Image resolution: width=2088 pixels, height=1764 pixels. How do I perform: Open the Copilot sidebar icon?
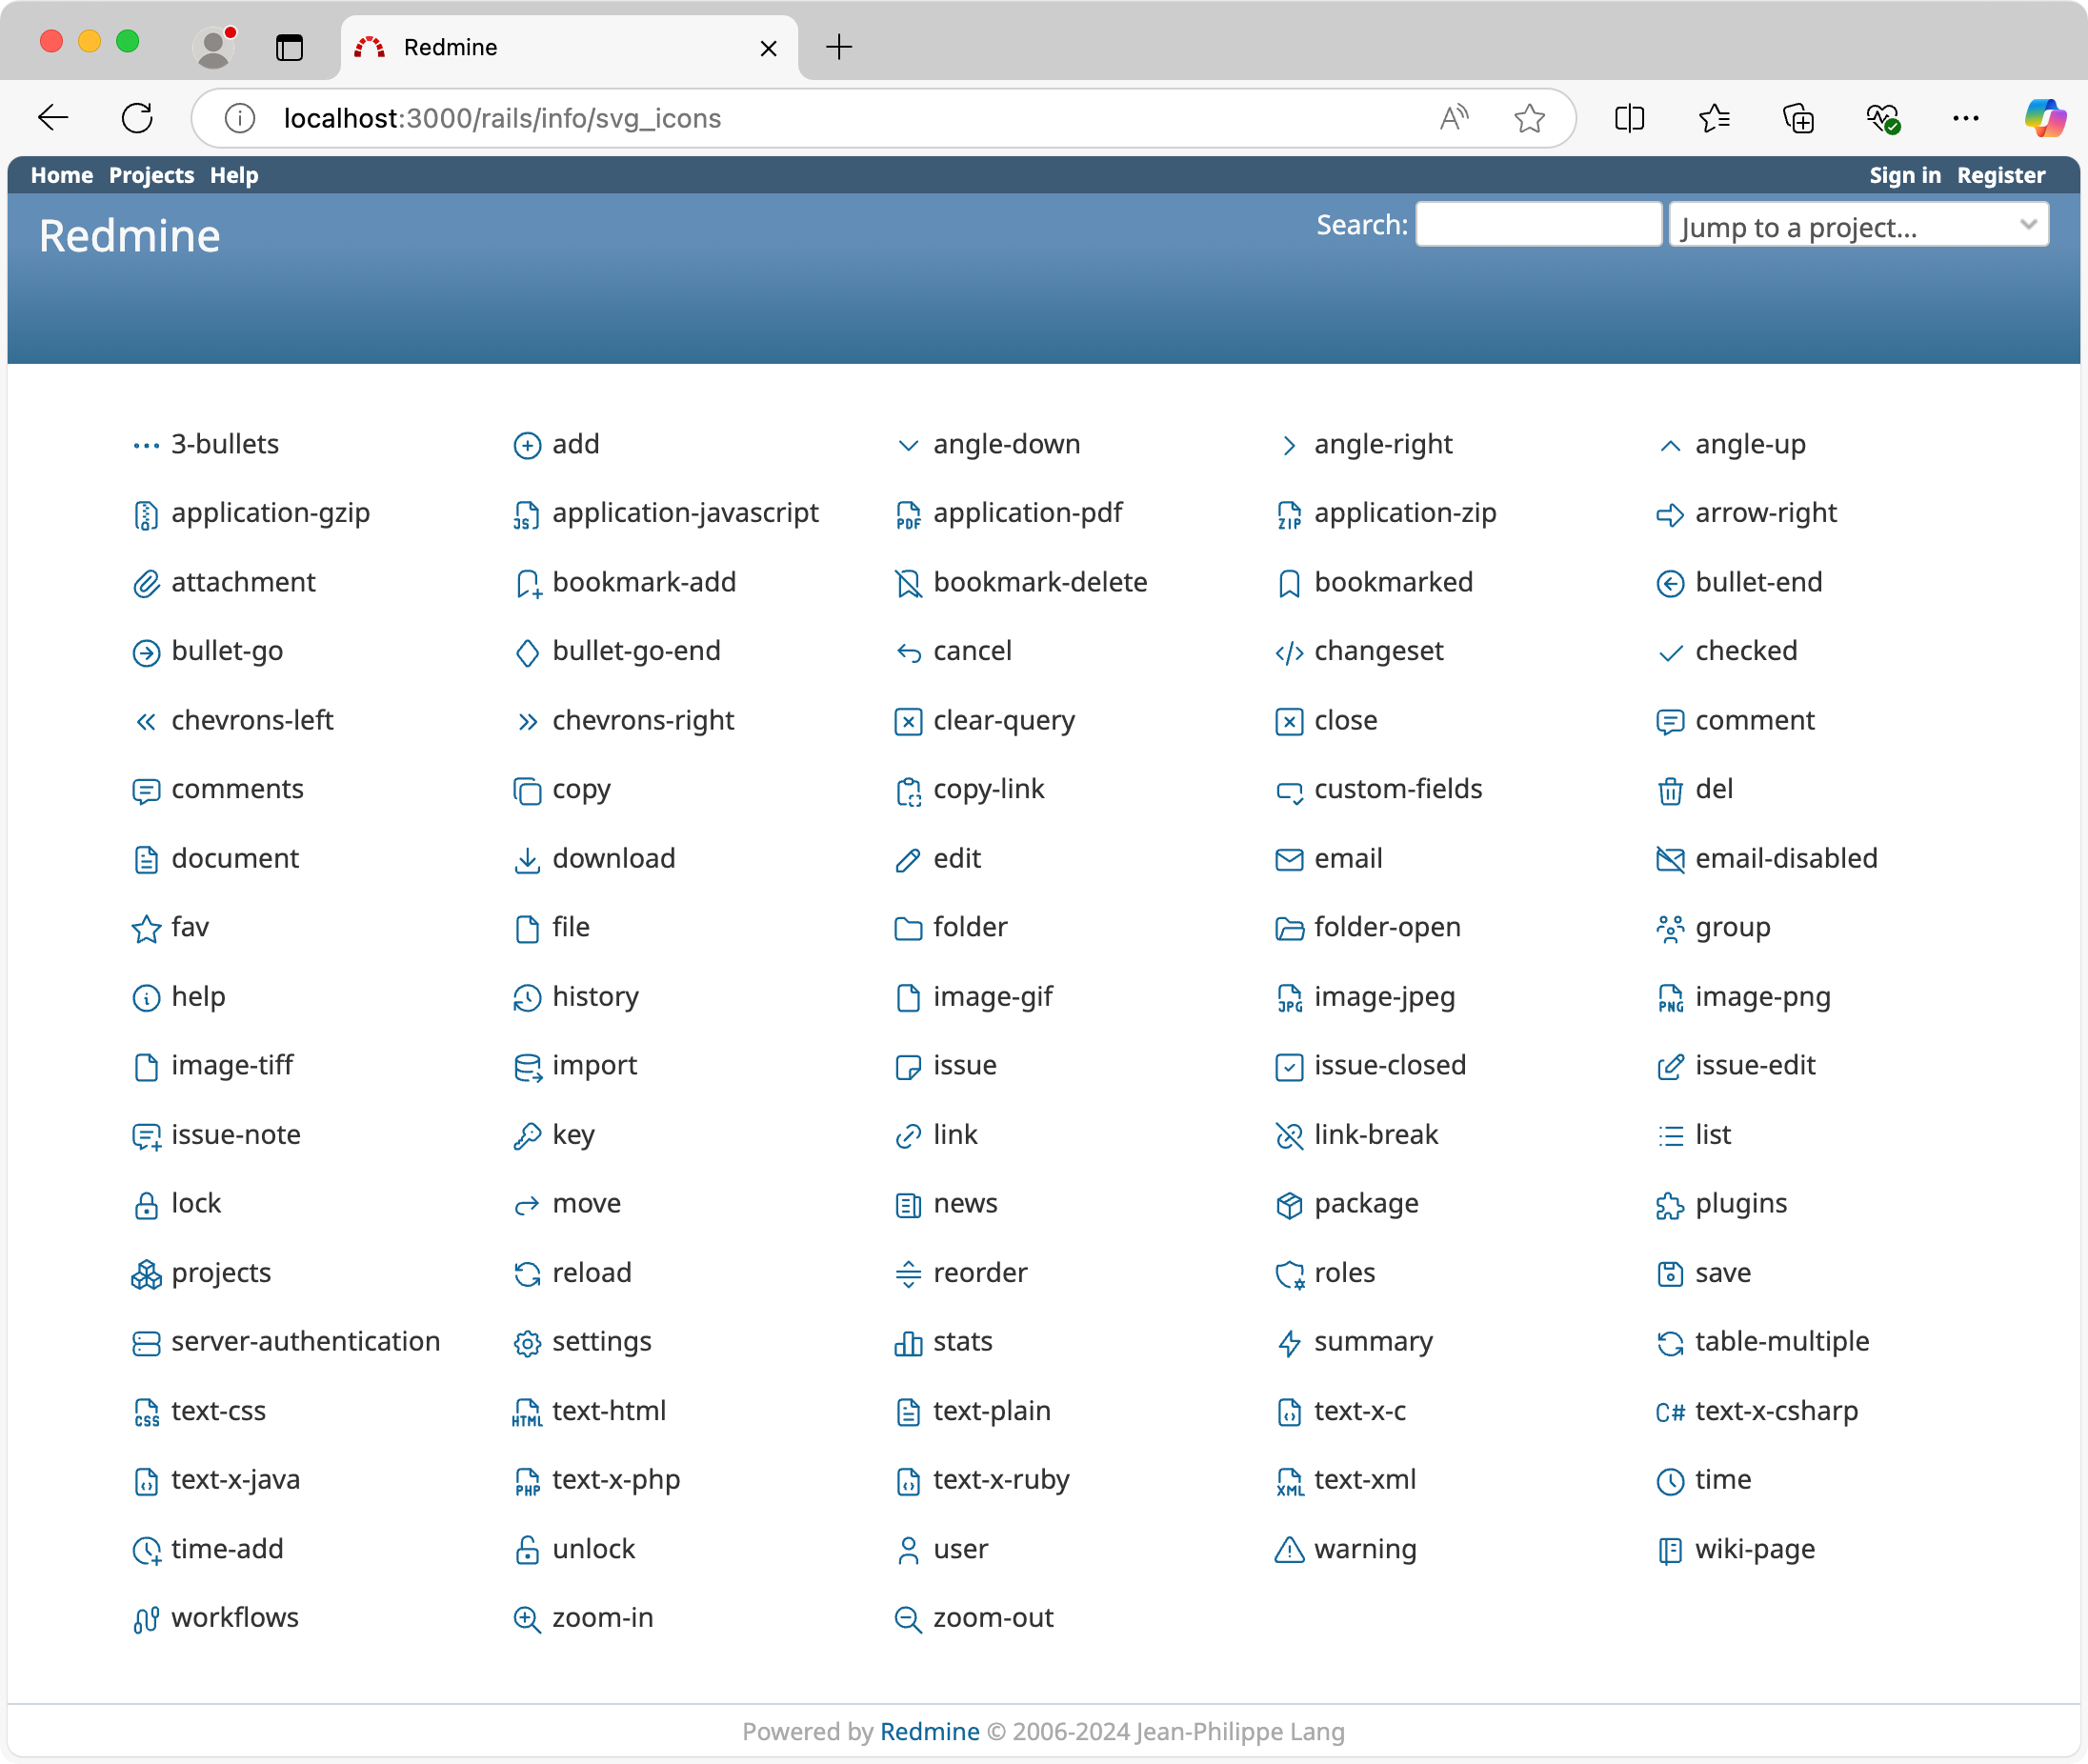(x=2045, y=118)
